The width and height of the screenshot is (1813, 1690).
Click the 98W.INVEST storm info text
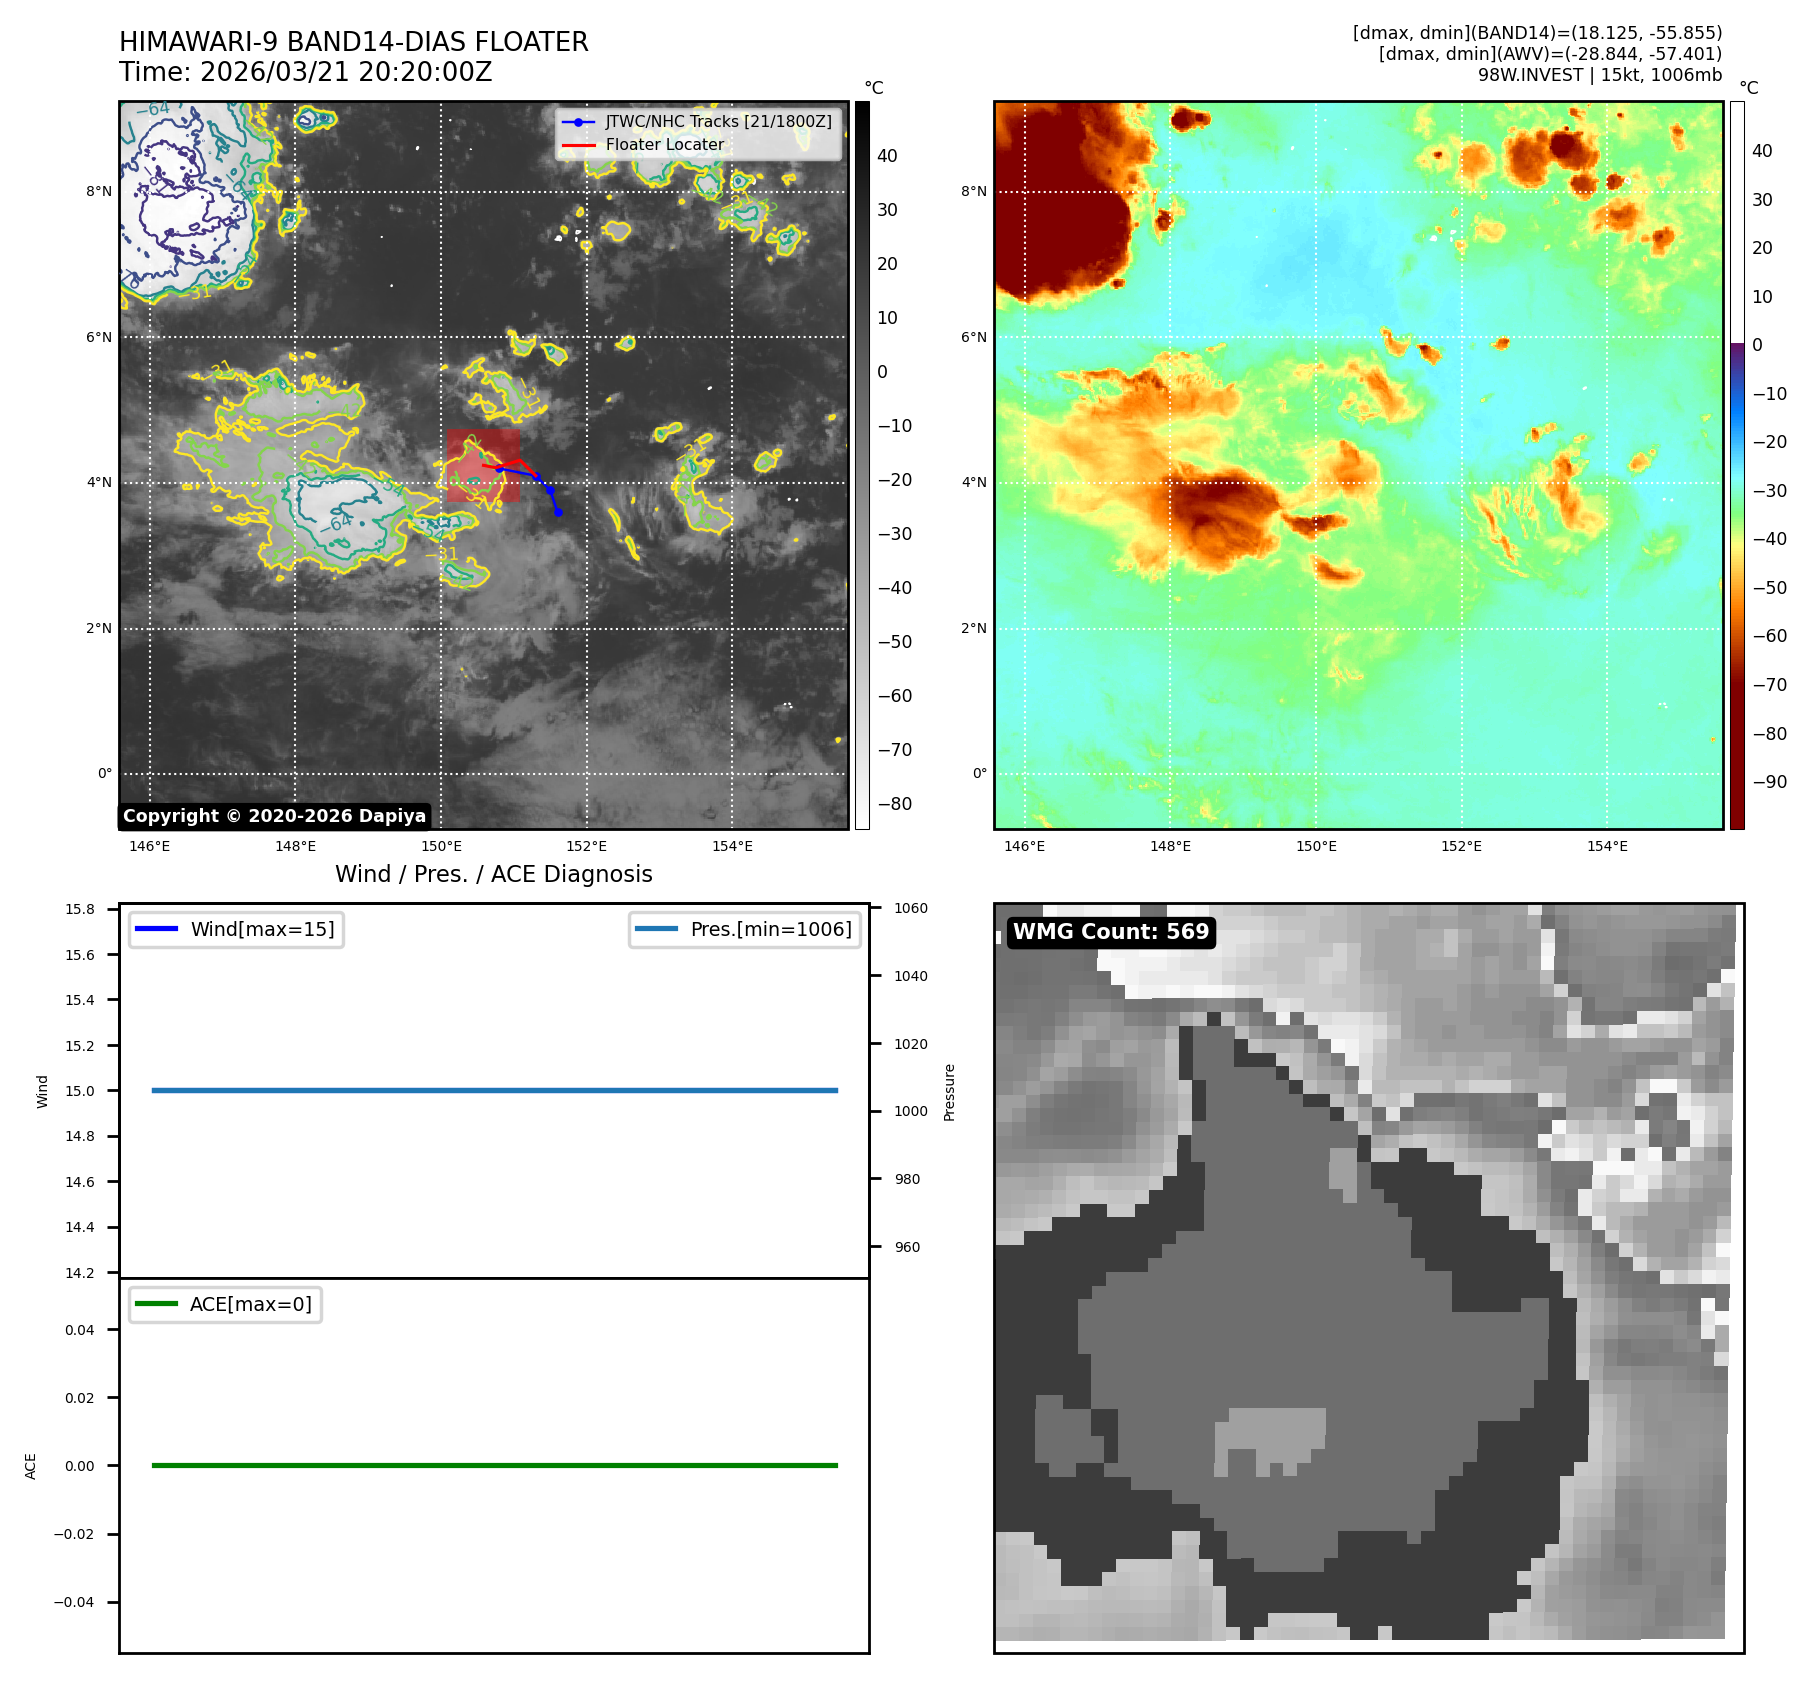1599,75
